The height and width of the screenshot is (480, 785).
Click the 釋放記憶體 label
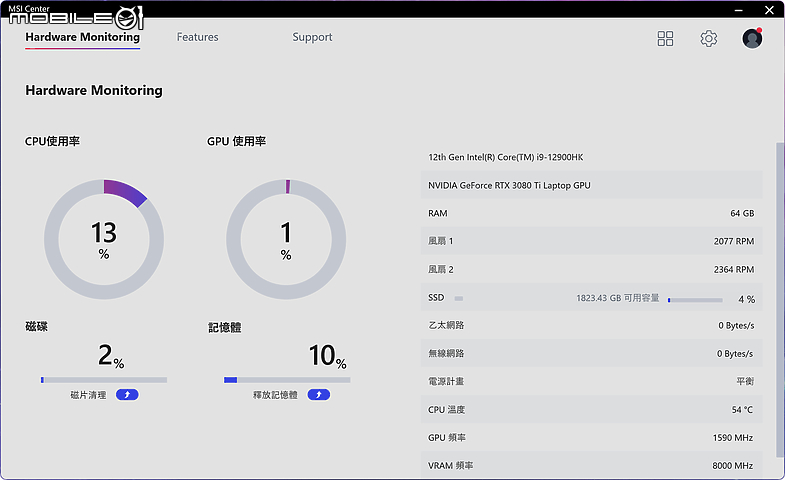(x=275, y=395)
